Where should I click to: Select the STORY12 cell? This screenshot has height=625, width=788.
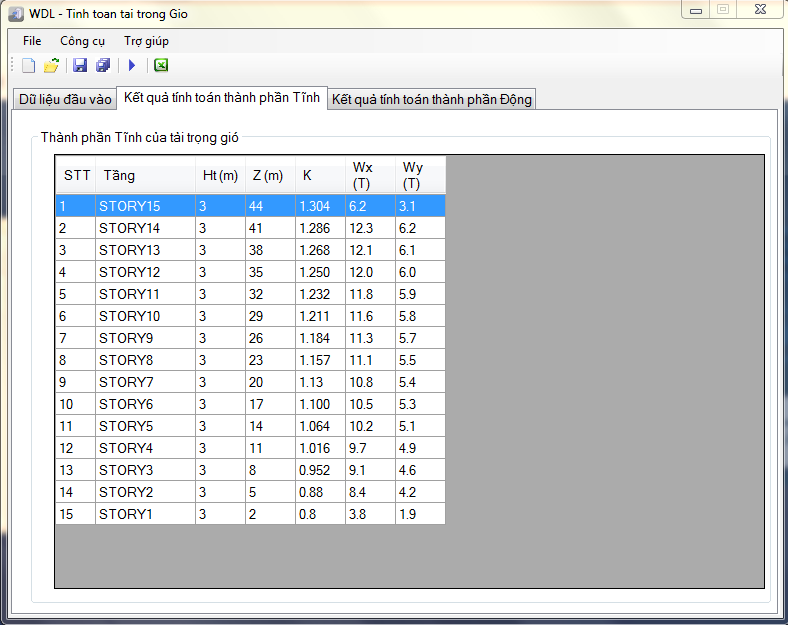[x=145, y=272]
